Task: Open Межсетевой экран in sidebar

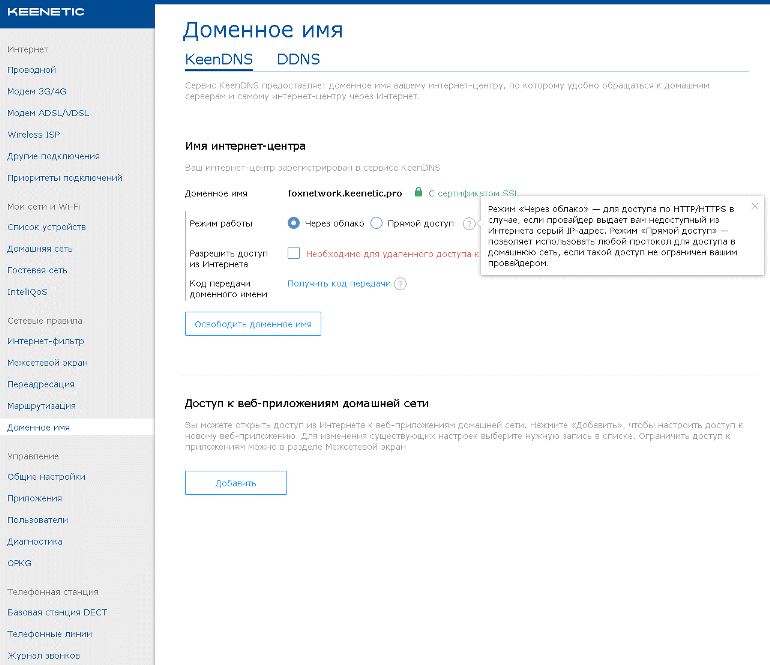Action: (x=47, y=363)
